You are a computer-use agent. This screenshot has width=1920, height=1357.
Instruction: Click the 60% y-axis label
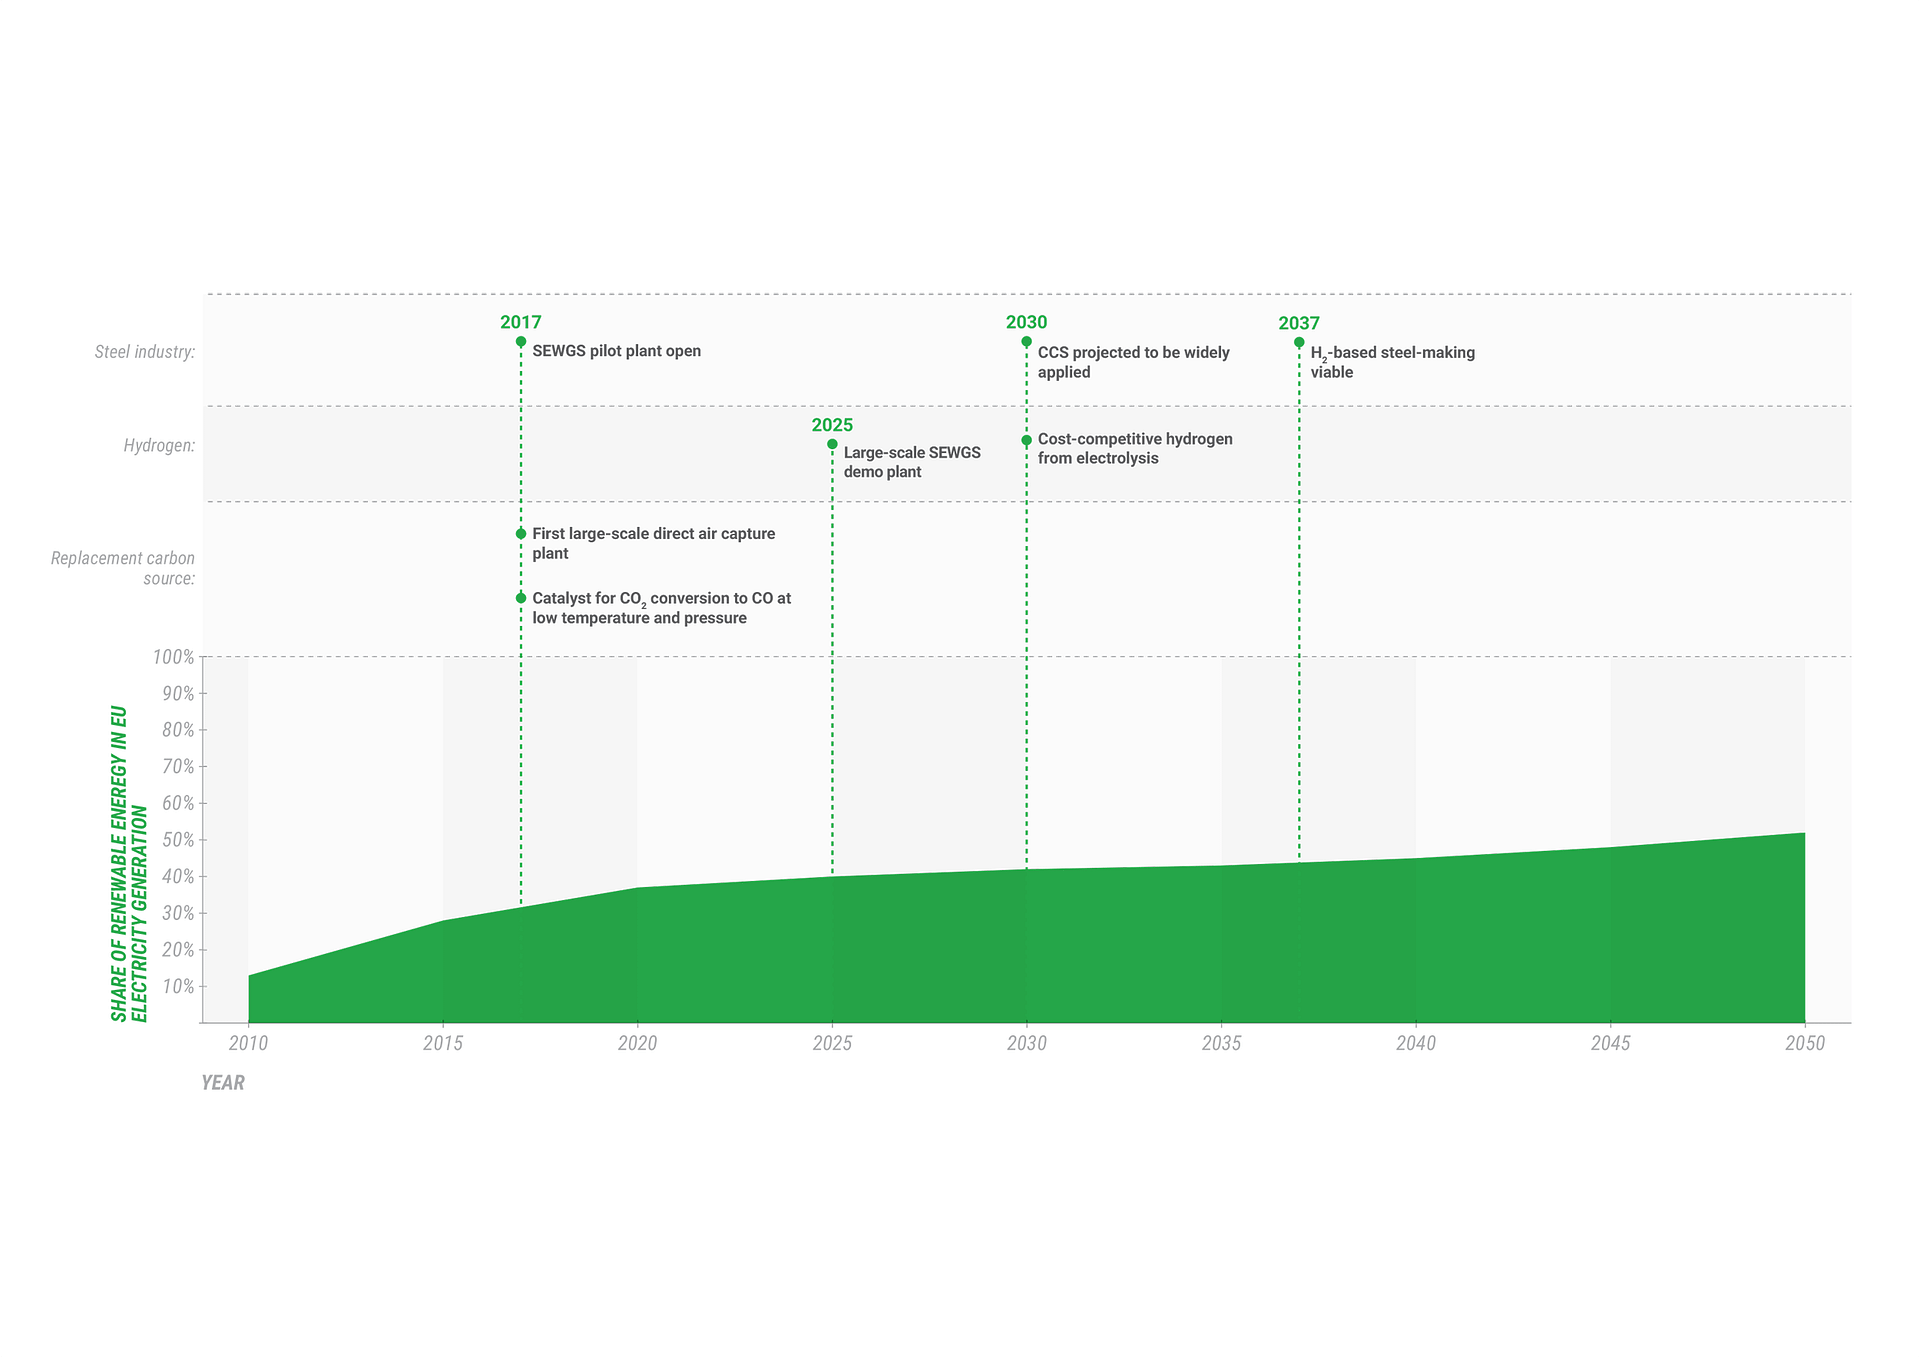(x=178, y=803)
